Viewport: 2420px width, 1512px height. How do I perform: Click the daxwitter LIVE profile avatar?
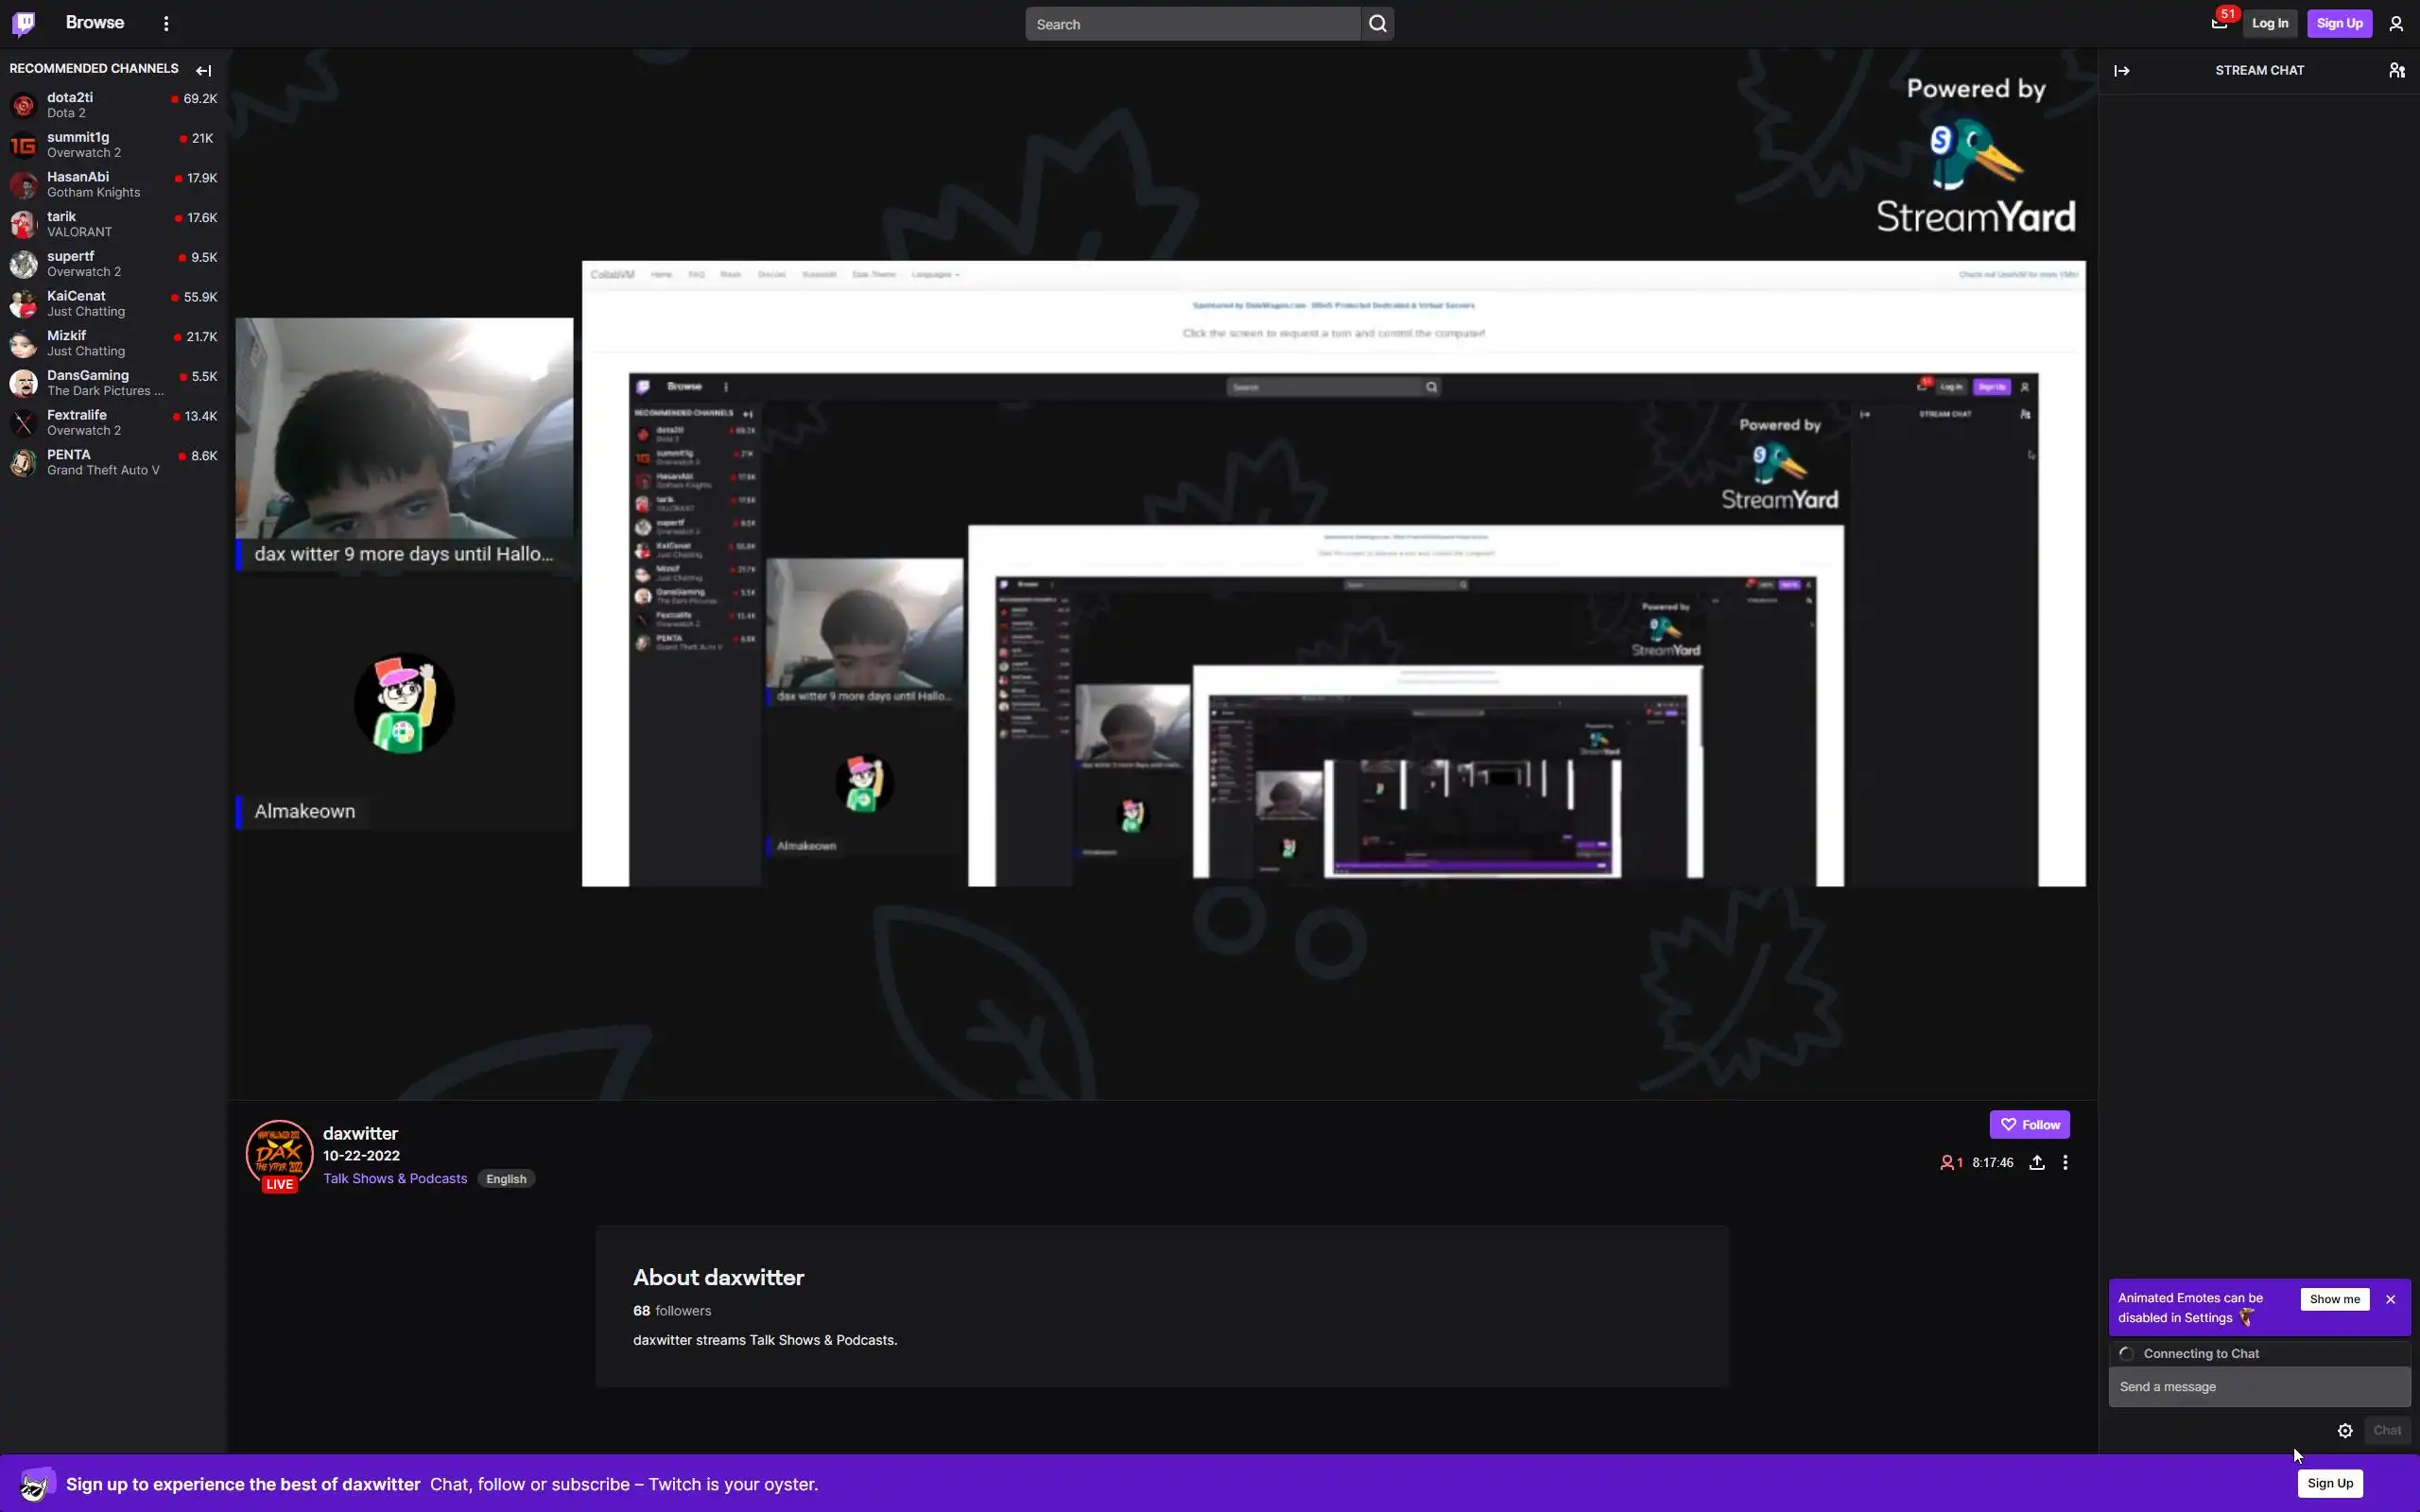[279, 1153]
